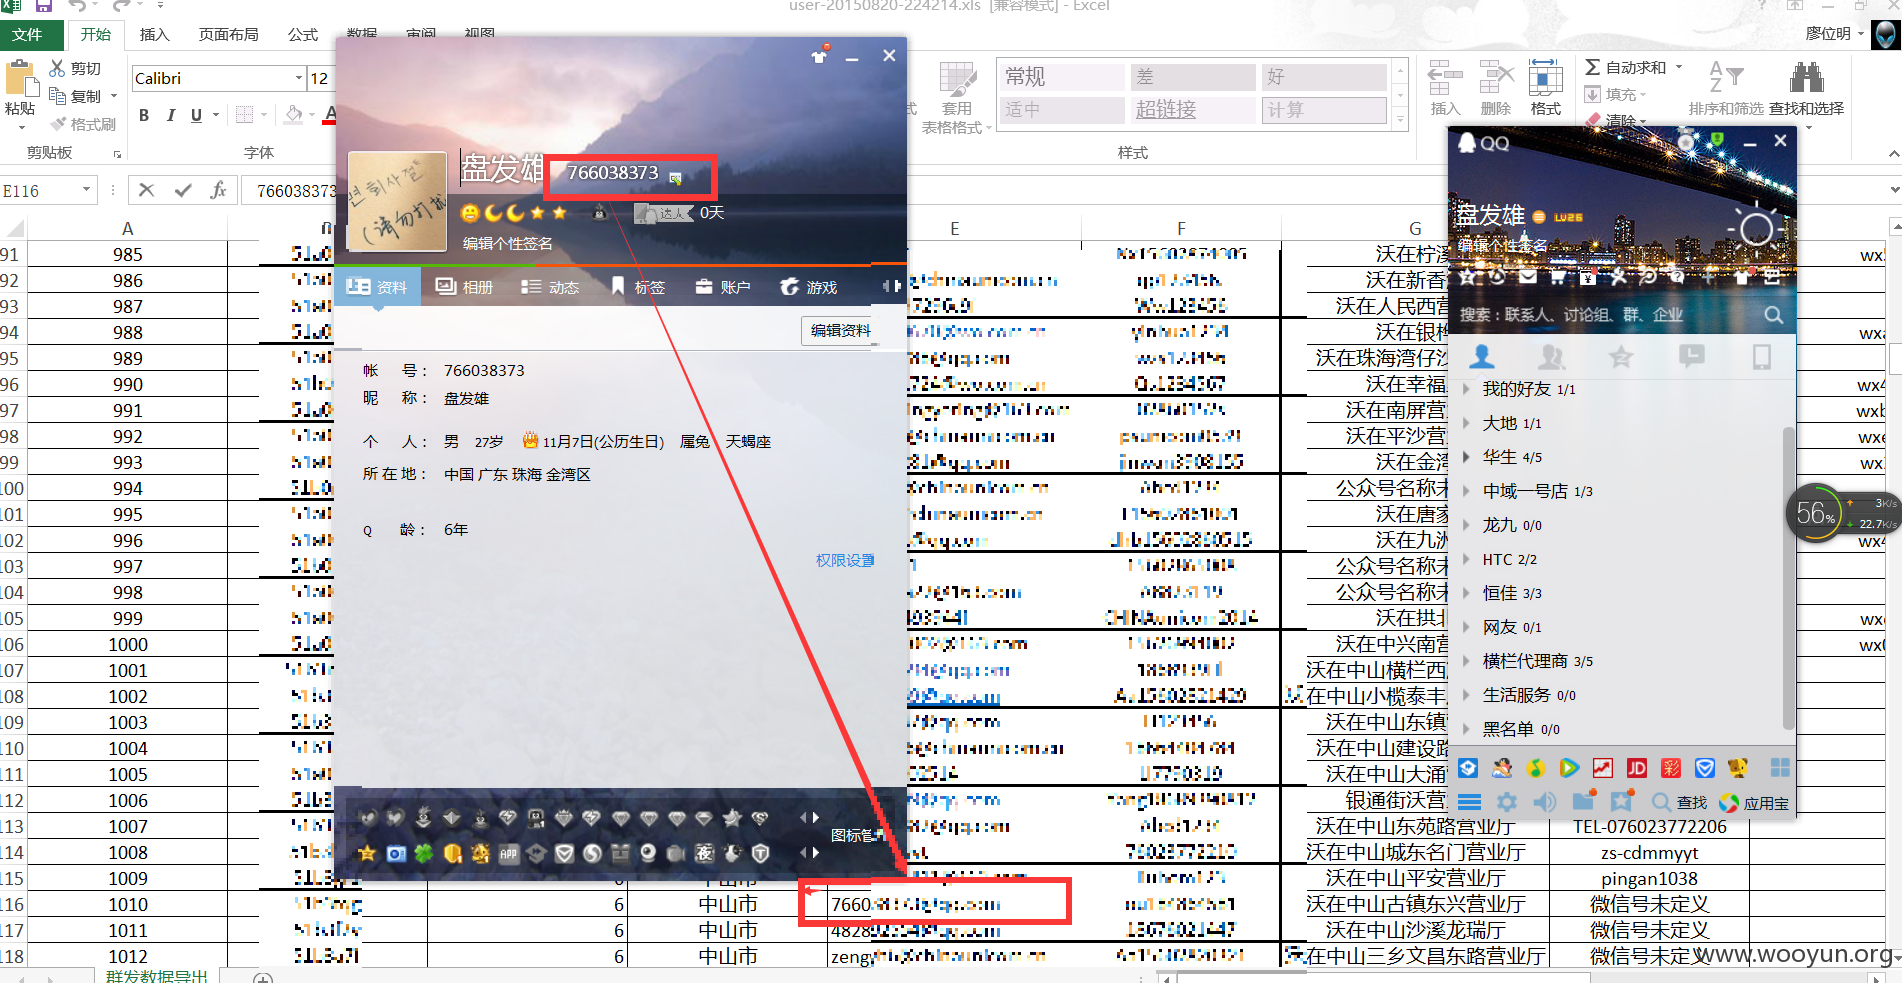1902x983 pixels.
Task: Switch to QQ contacts tab
Action: [1482, 356]
